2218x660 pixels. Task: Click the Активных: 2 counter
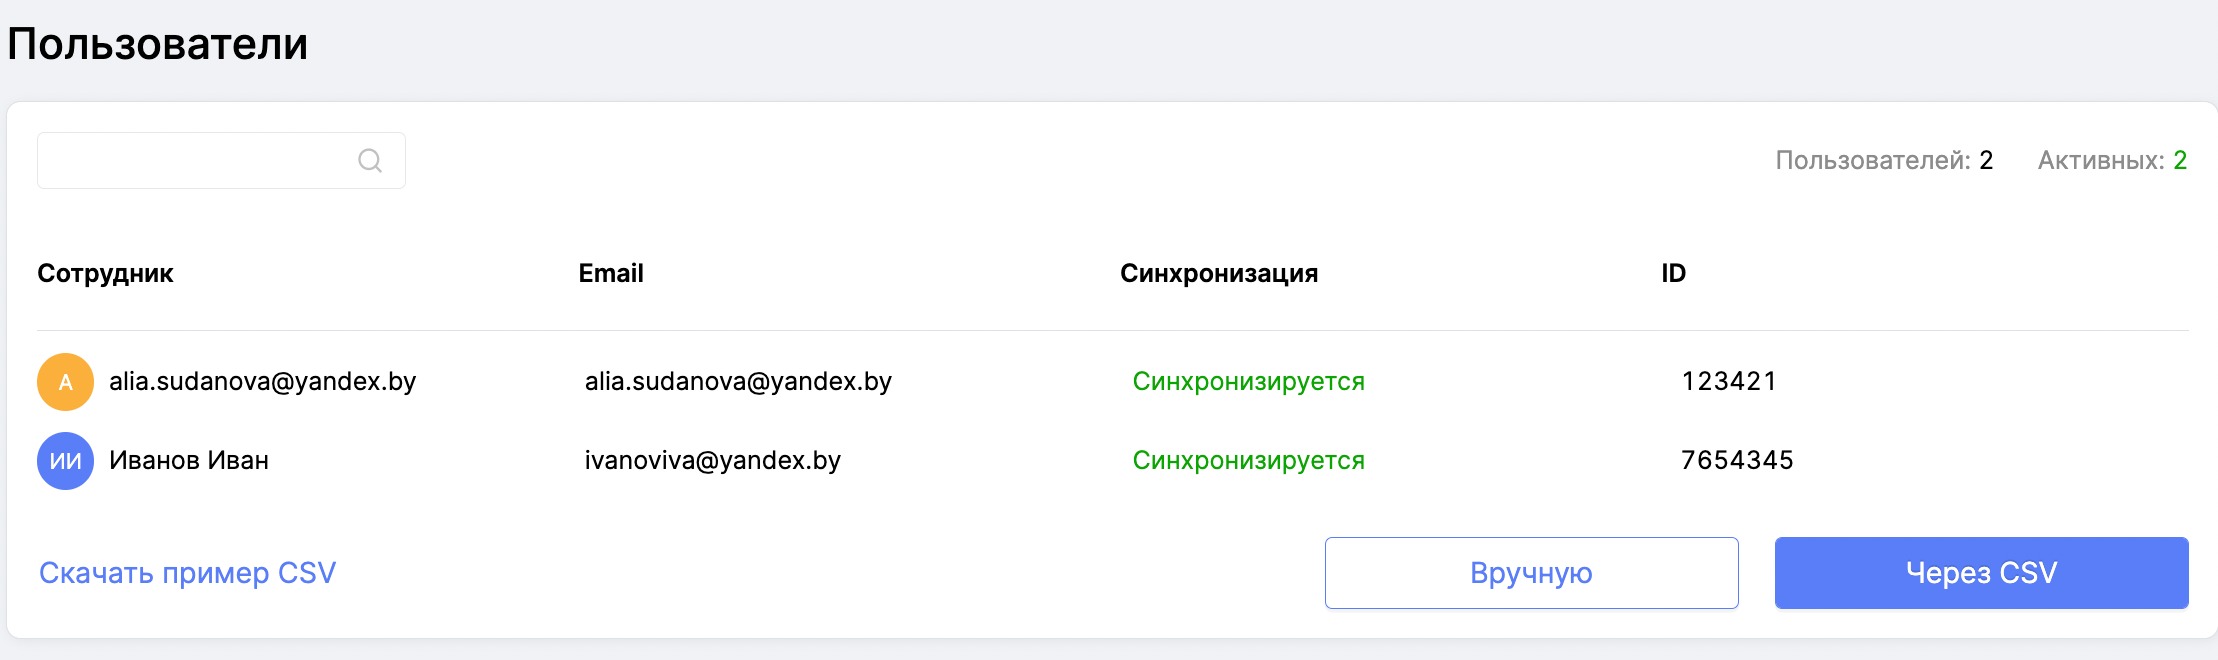coord(2112,160)
